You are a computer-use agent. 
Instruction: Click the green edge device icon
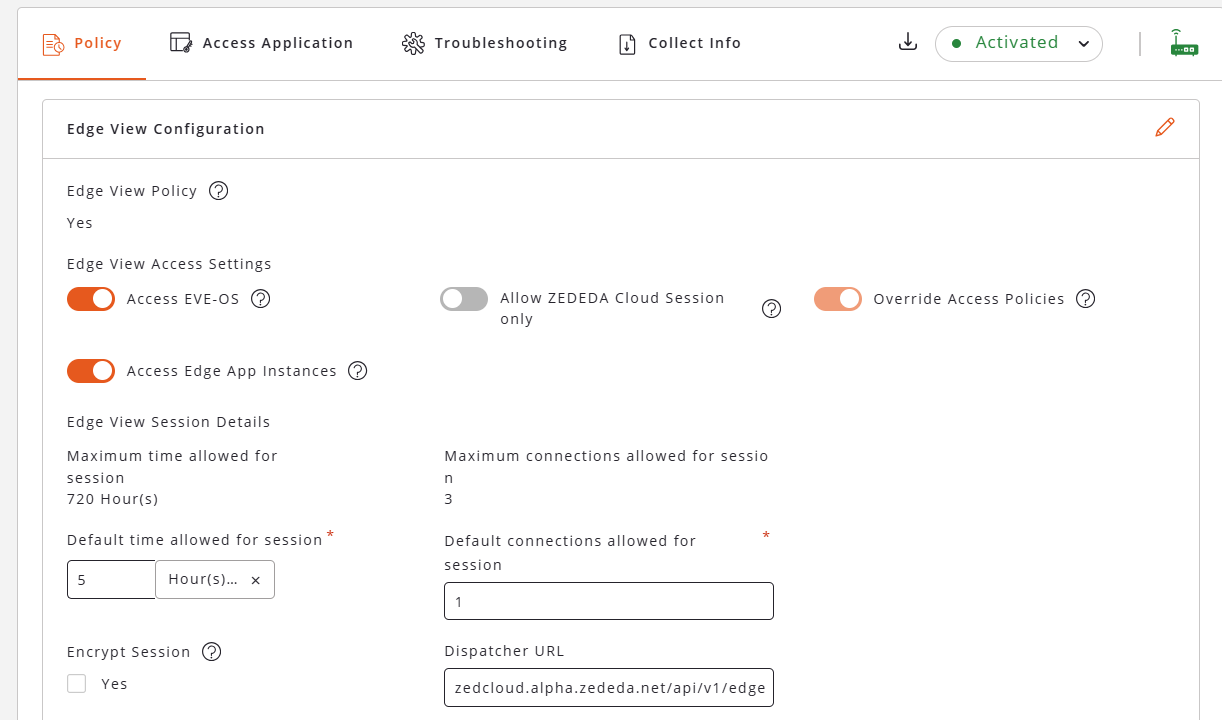pyautogui.click(x=1184, y=43)
